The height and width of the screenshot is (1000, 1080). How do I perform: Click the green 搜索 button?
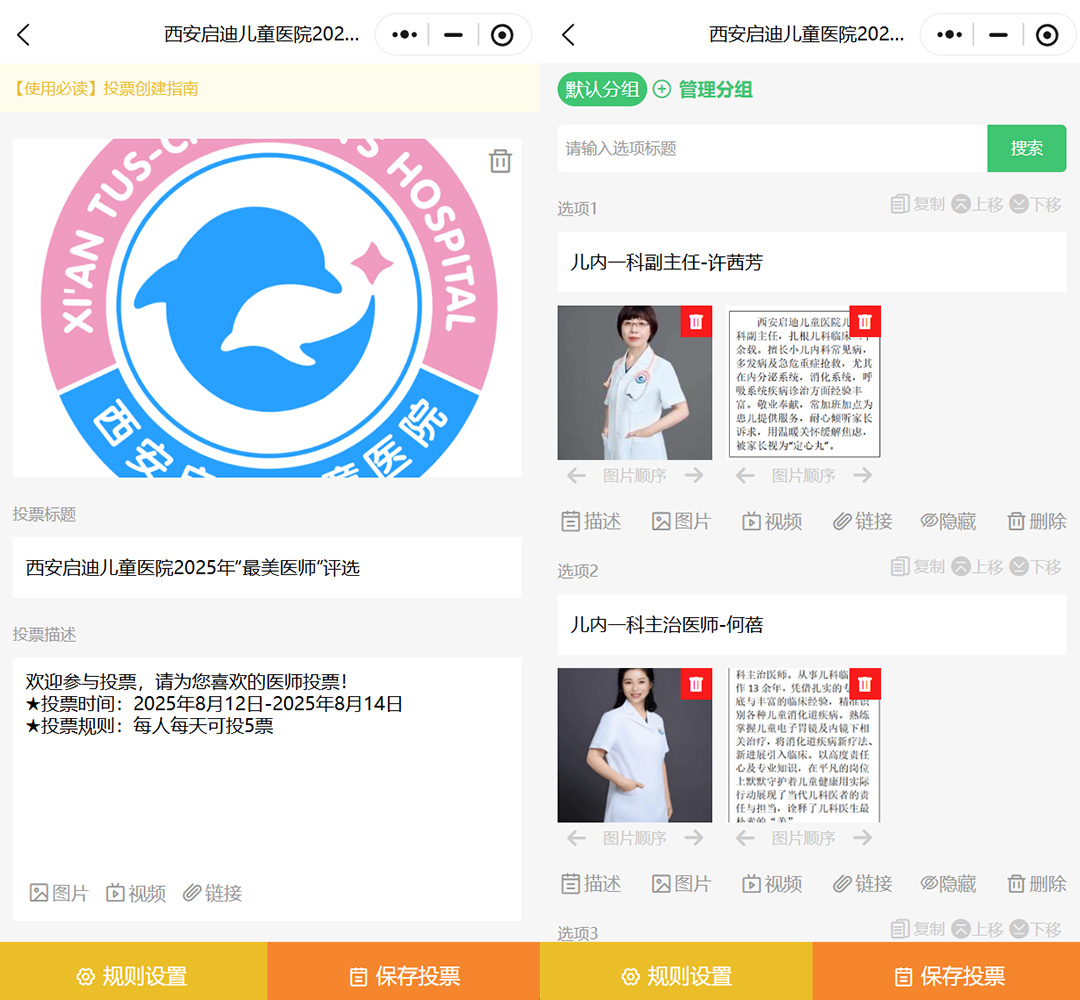[1026, 148]
